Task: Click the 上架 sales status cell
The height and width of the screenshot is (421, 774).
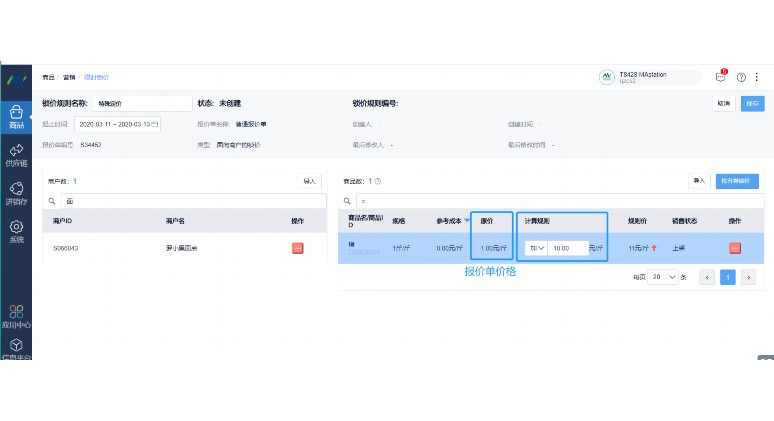Action: pyautogui.click(x=678, y=248)
